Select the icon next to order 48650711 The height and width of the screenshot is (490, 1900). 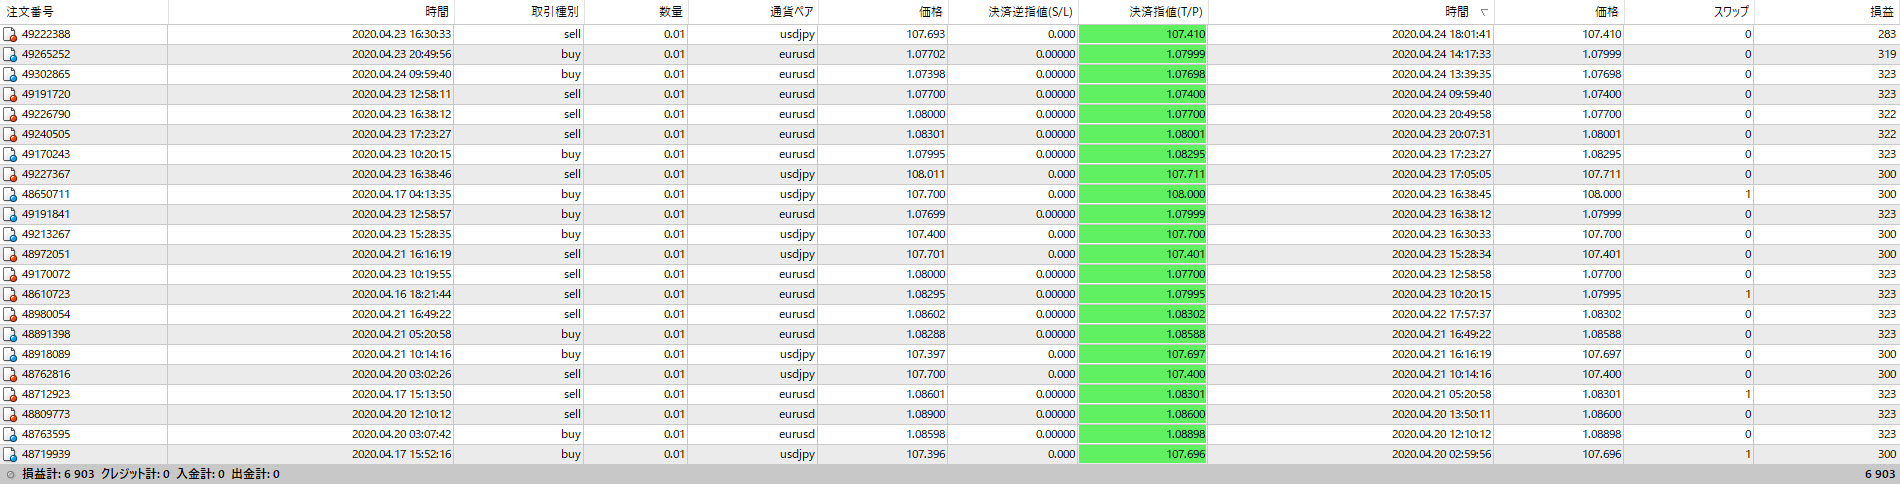[10, 194]
